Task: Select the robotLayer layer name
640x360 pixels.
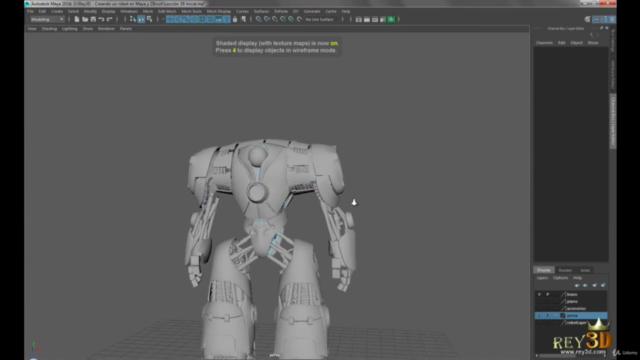Action: (577, 322)
